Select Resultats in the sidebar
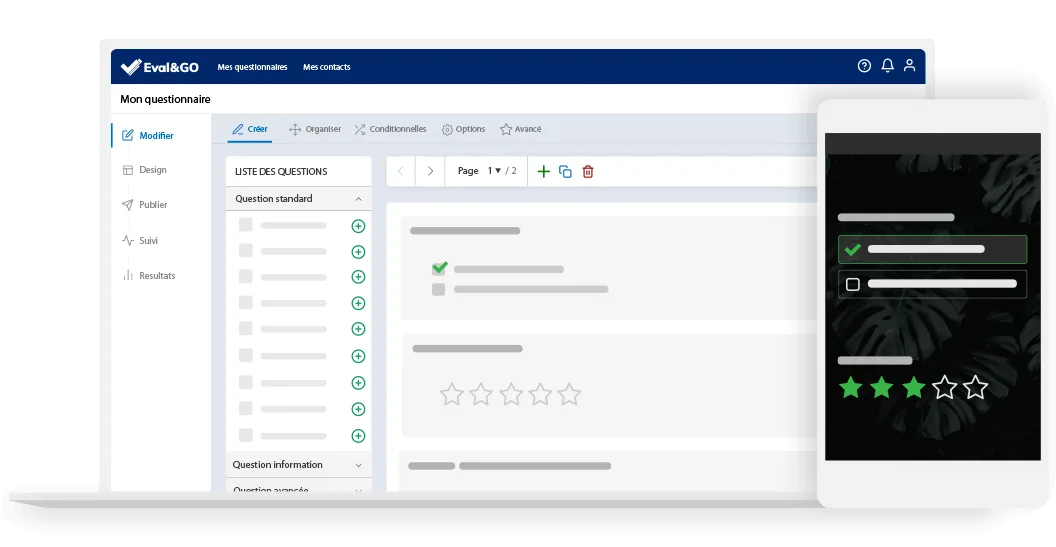 click(149, 276)
